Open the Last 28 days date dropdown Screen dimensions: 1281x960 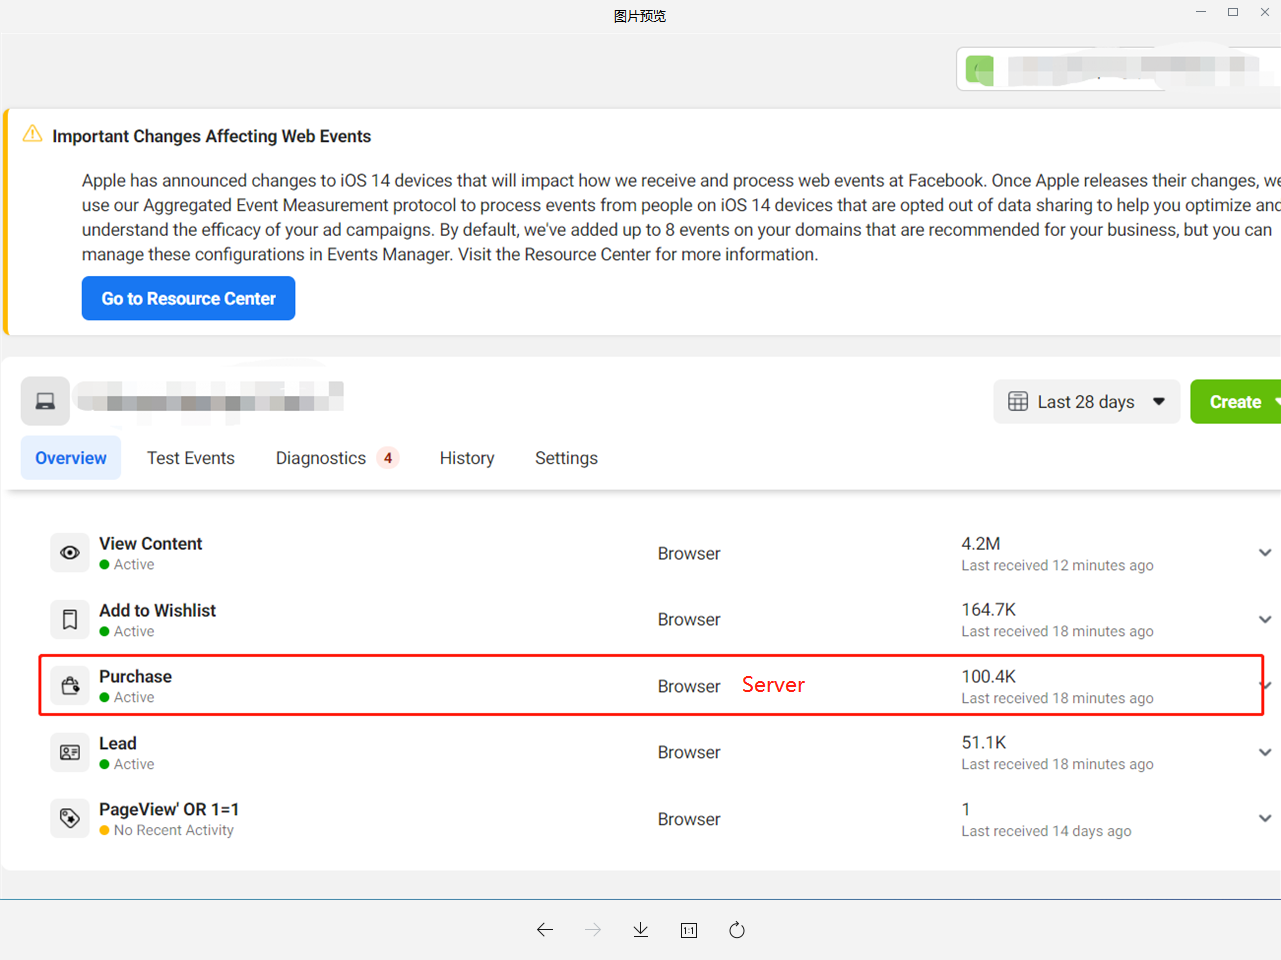click(1086, 402)
